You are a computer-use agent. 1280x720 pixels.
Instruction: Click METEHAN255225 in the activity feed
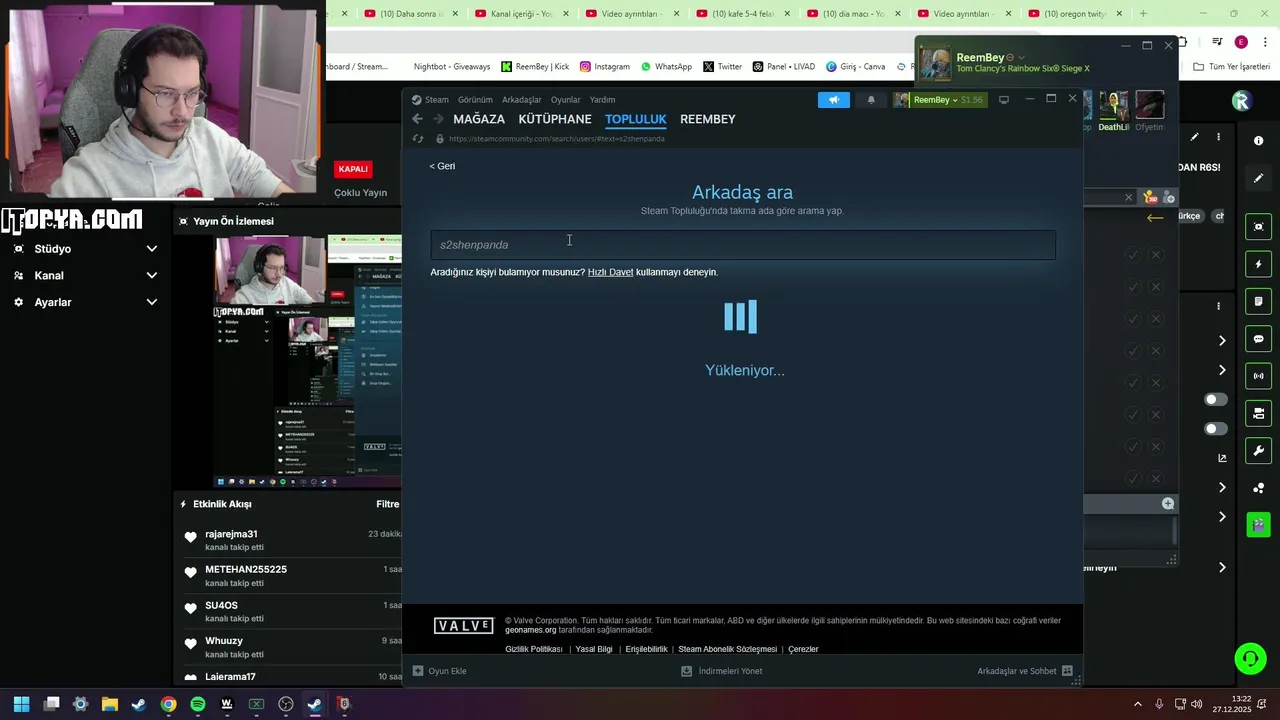(246, 569)
